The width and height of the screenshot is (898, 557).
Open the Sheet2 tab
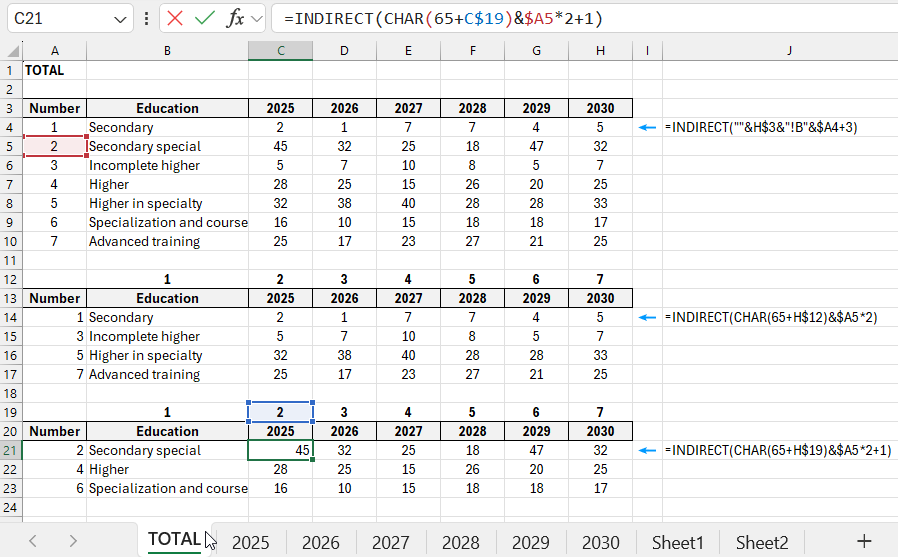(762, 542)
